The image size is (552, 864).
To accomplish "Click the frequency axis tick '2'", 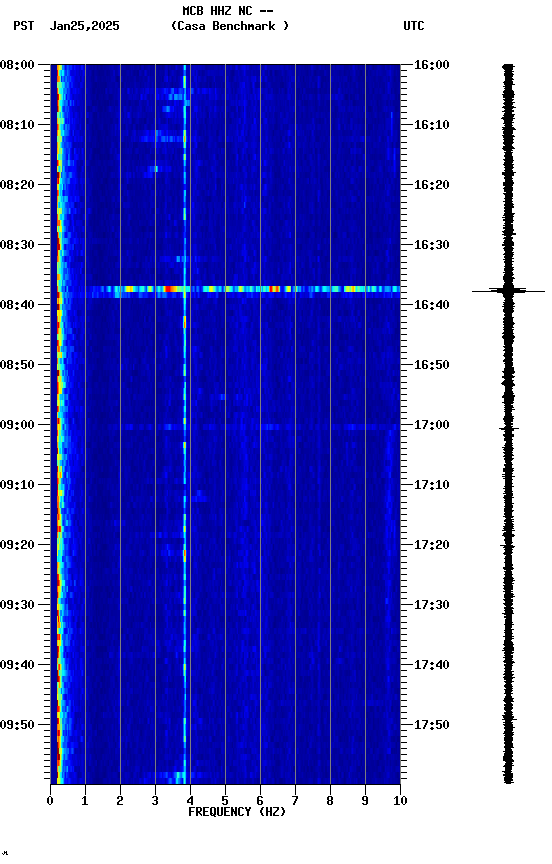I will 120,801.
